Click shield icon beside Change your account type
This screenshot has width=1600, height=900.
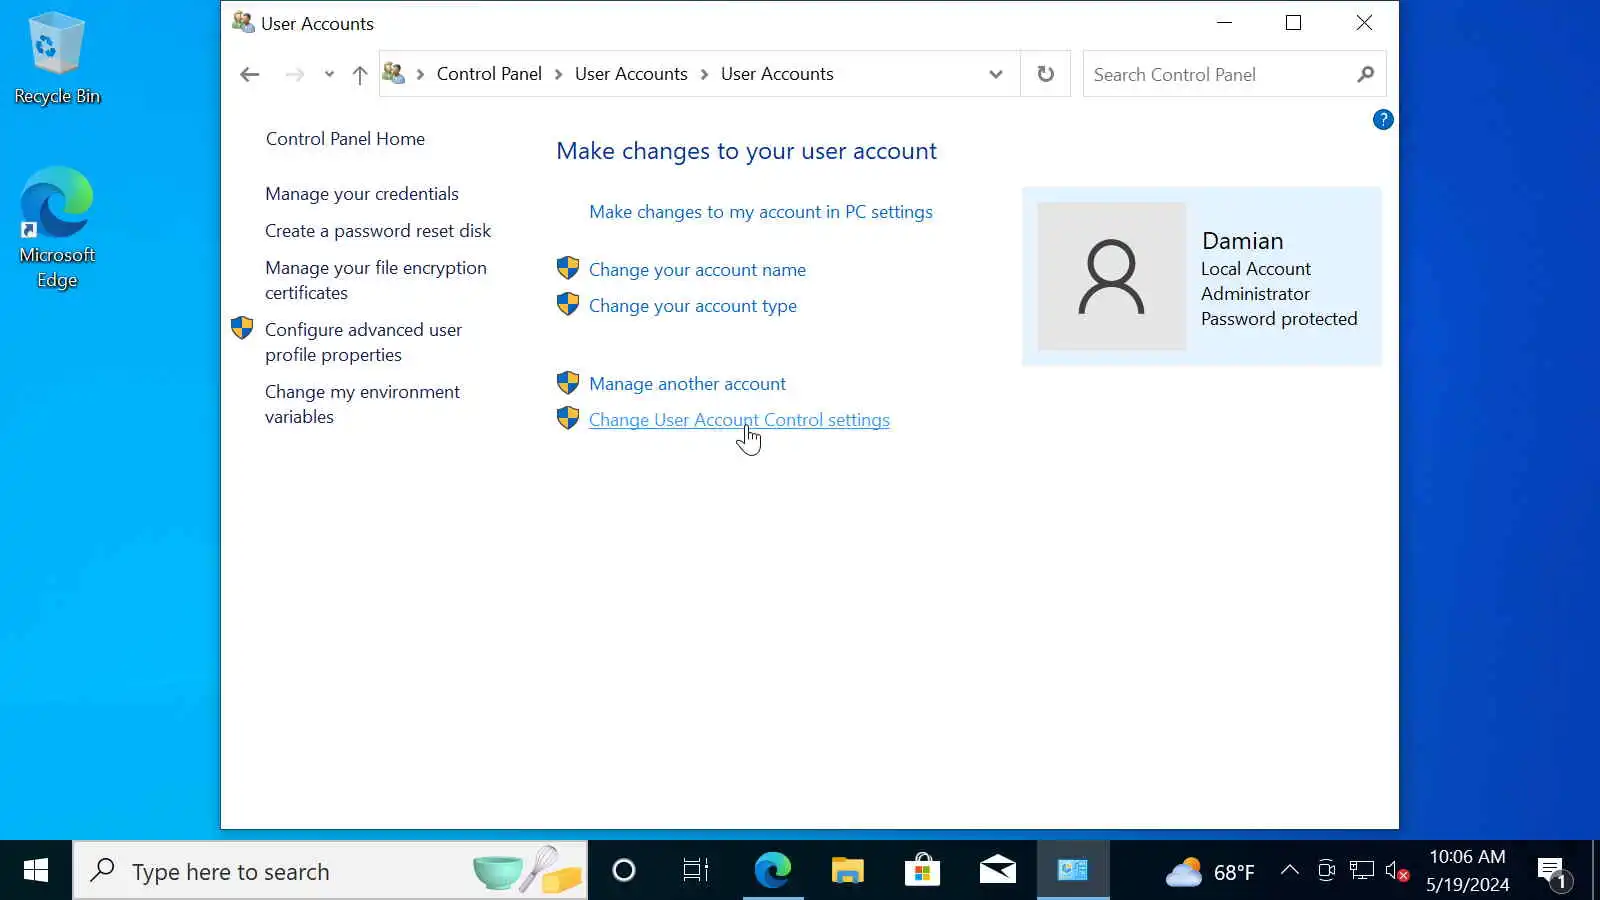click(x=568, y=304)
